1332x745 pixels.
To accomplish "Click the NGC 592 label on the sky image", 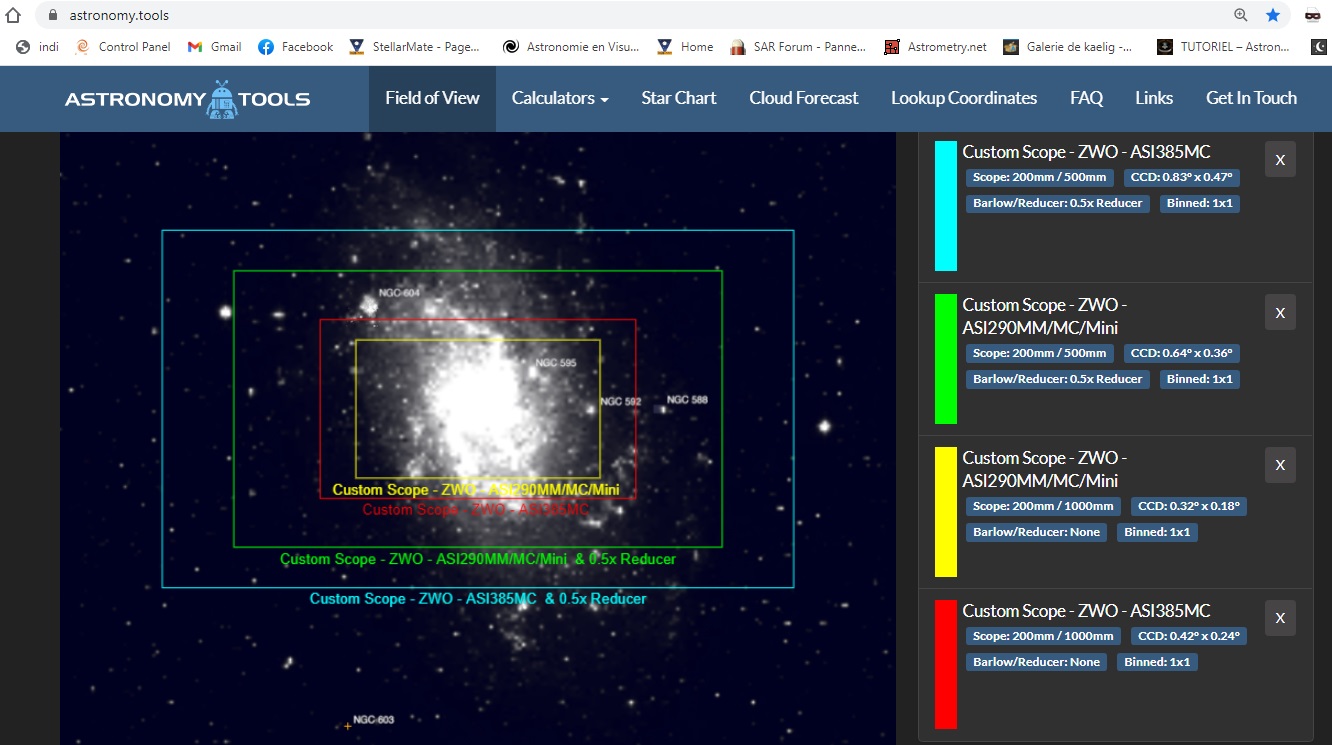I will point(620,402).
